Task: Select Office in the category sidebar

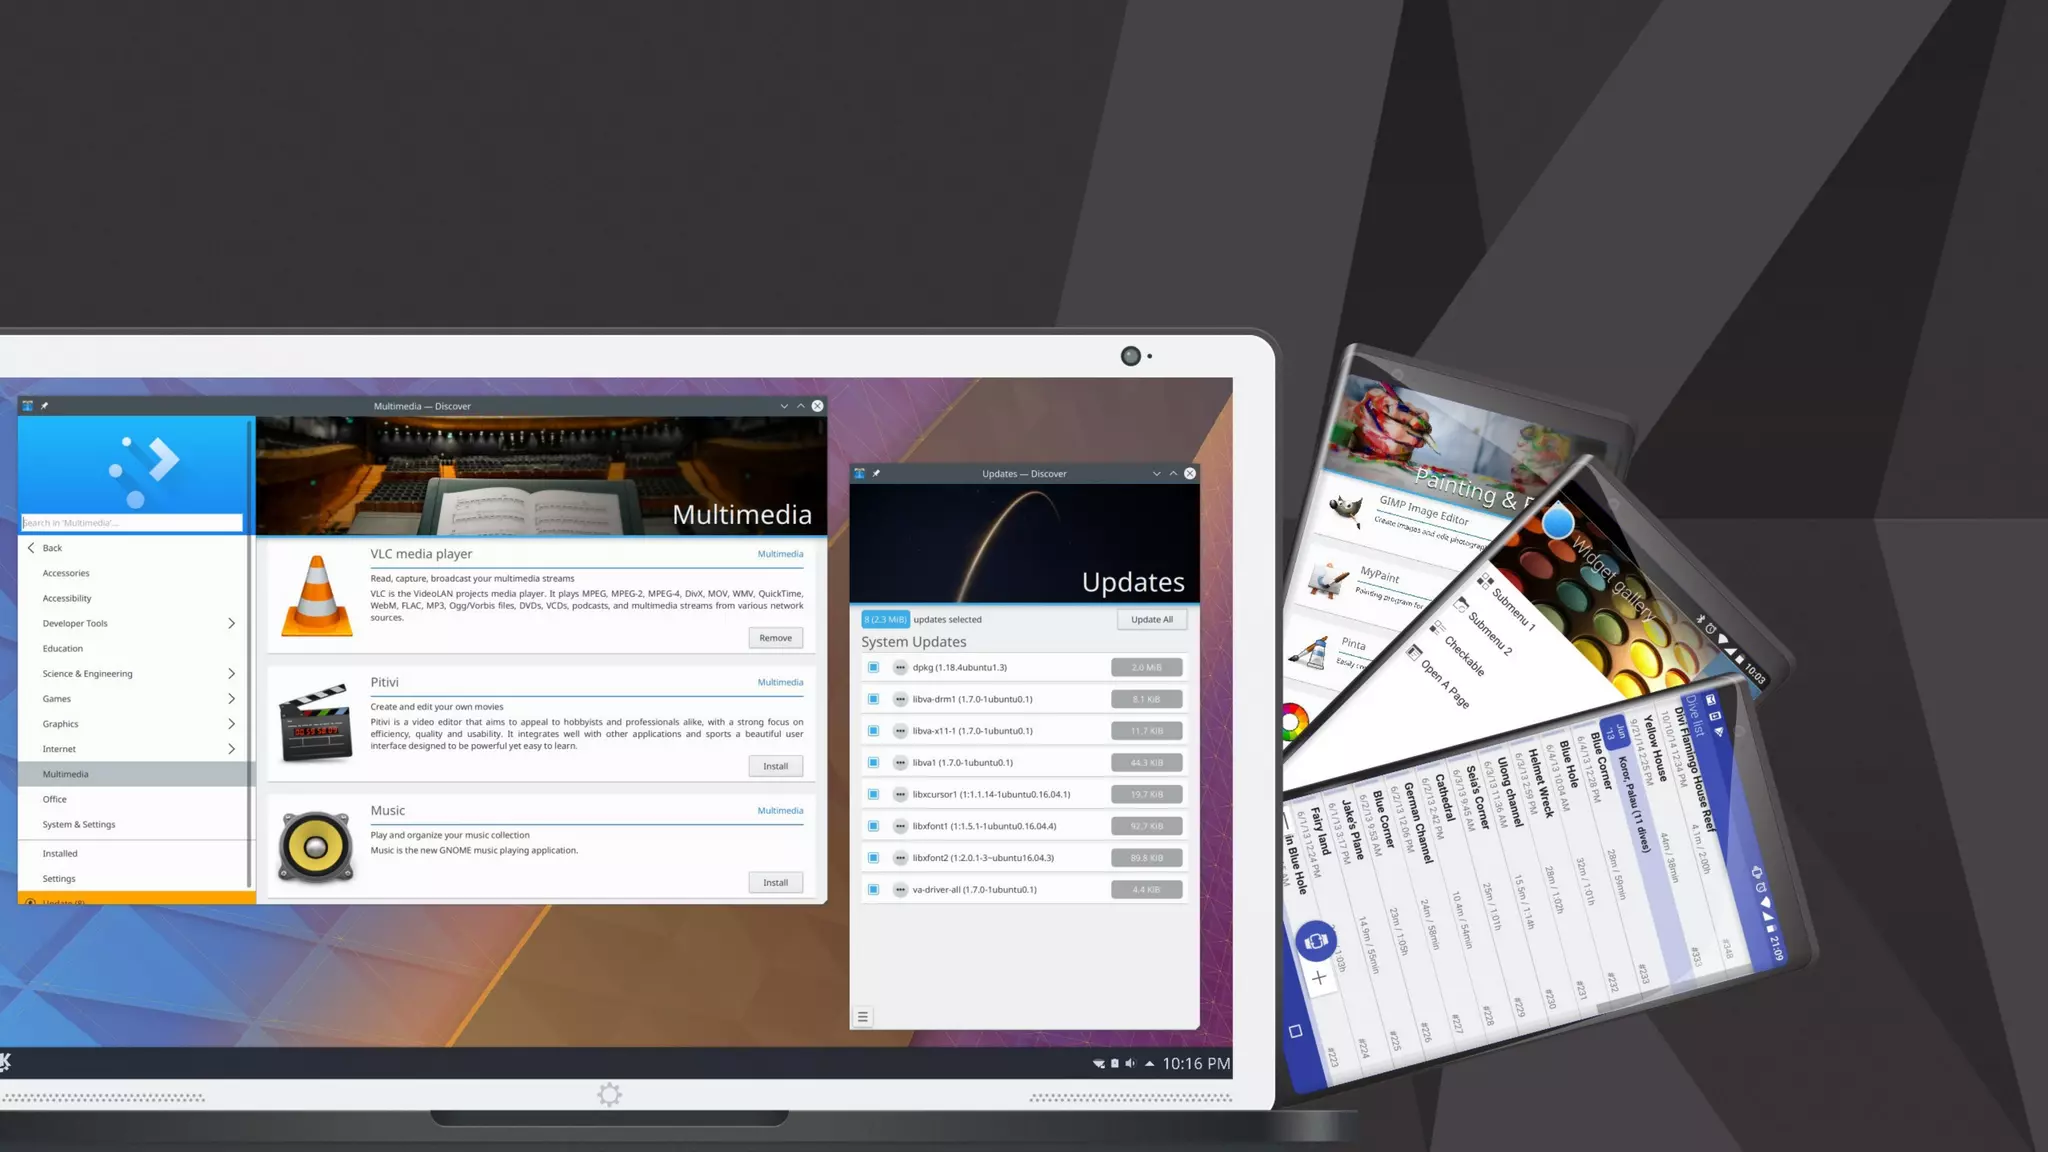Action: (x=55, y=799)
